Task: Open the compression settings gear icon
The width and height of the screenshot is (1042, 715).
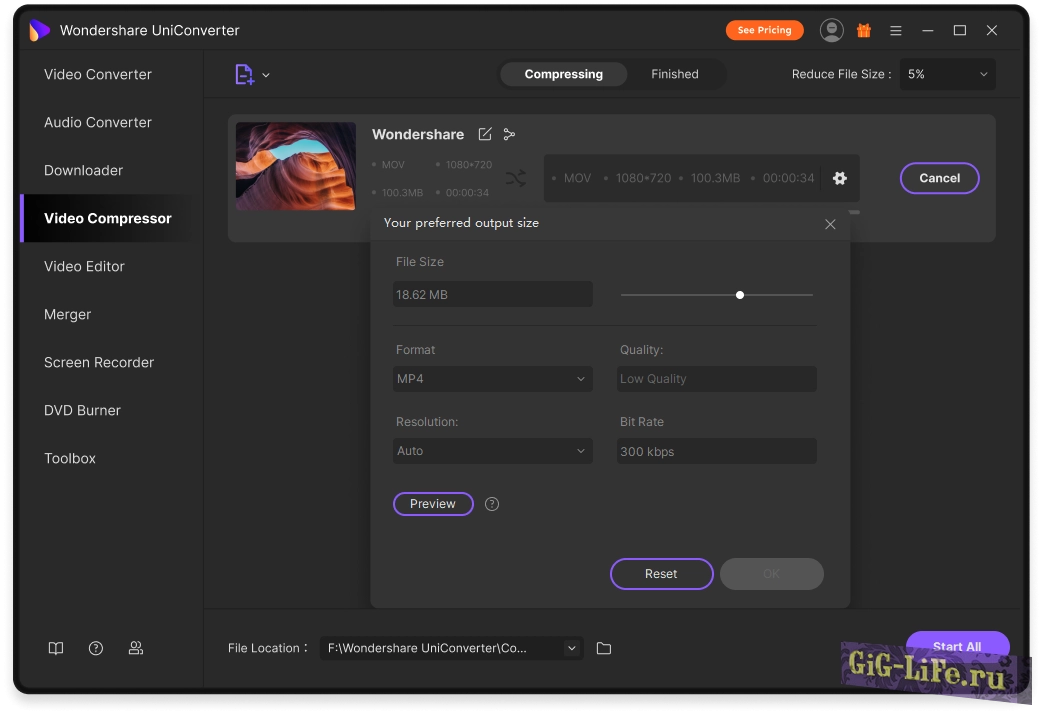Action: pyautogui.click(x=840, y=178)
